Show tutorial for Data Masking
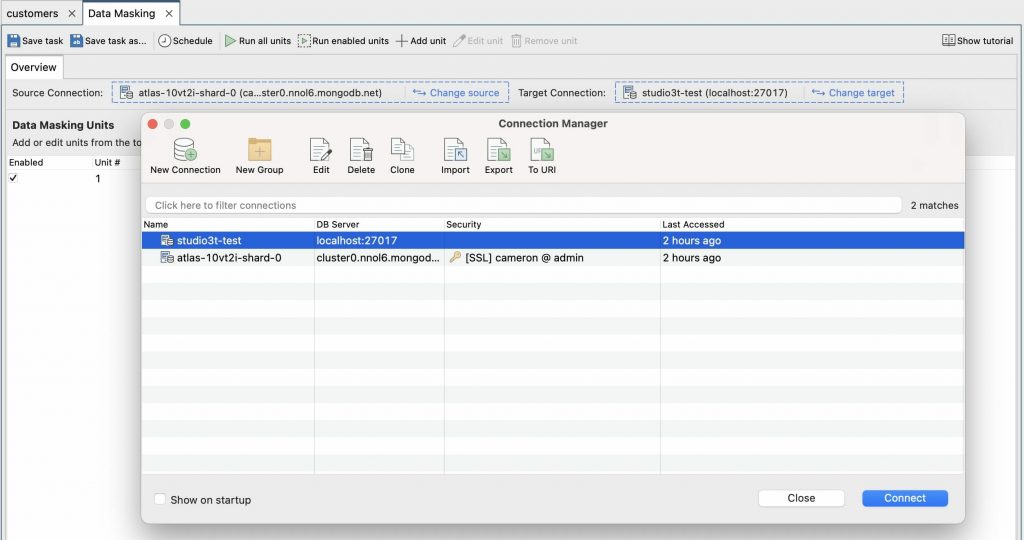Screen dimensions: 1024x540 point(978,40)
